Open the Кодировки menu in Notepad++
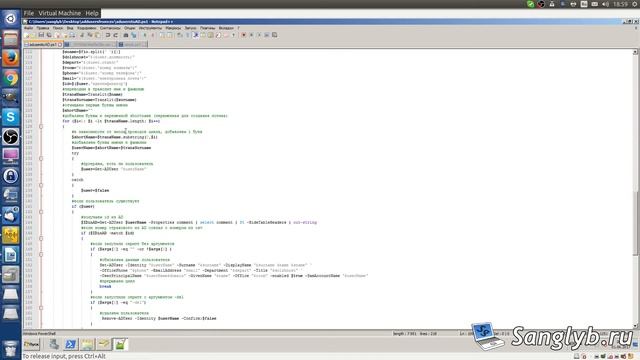Viewport: 640px width, 360px height. pos(87,28)
